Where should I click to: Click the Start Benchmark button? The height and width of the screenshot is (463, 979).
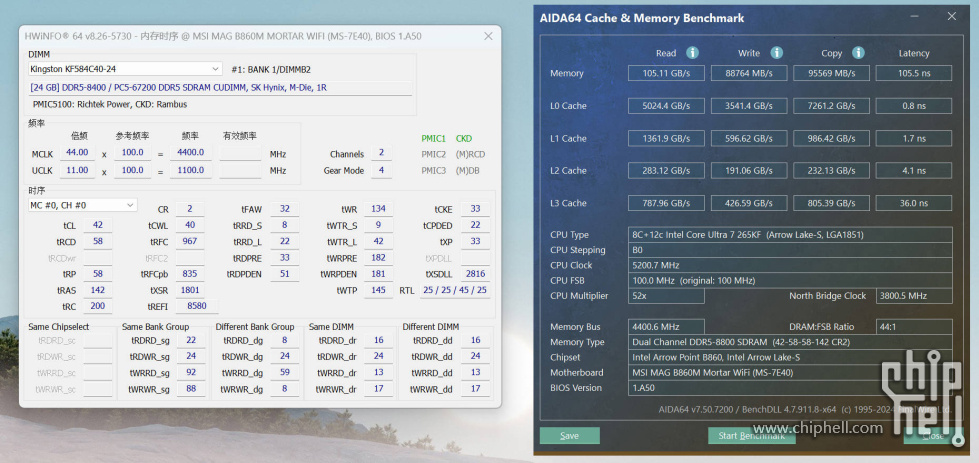point(752,436)
